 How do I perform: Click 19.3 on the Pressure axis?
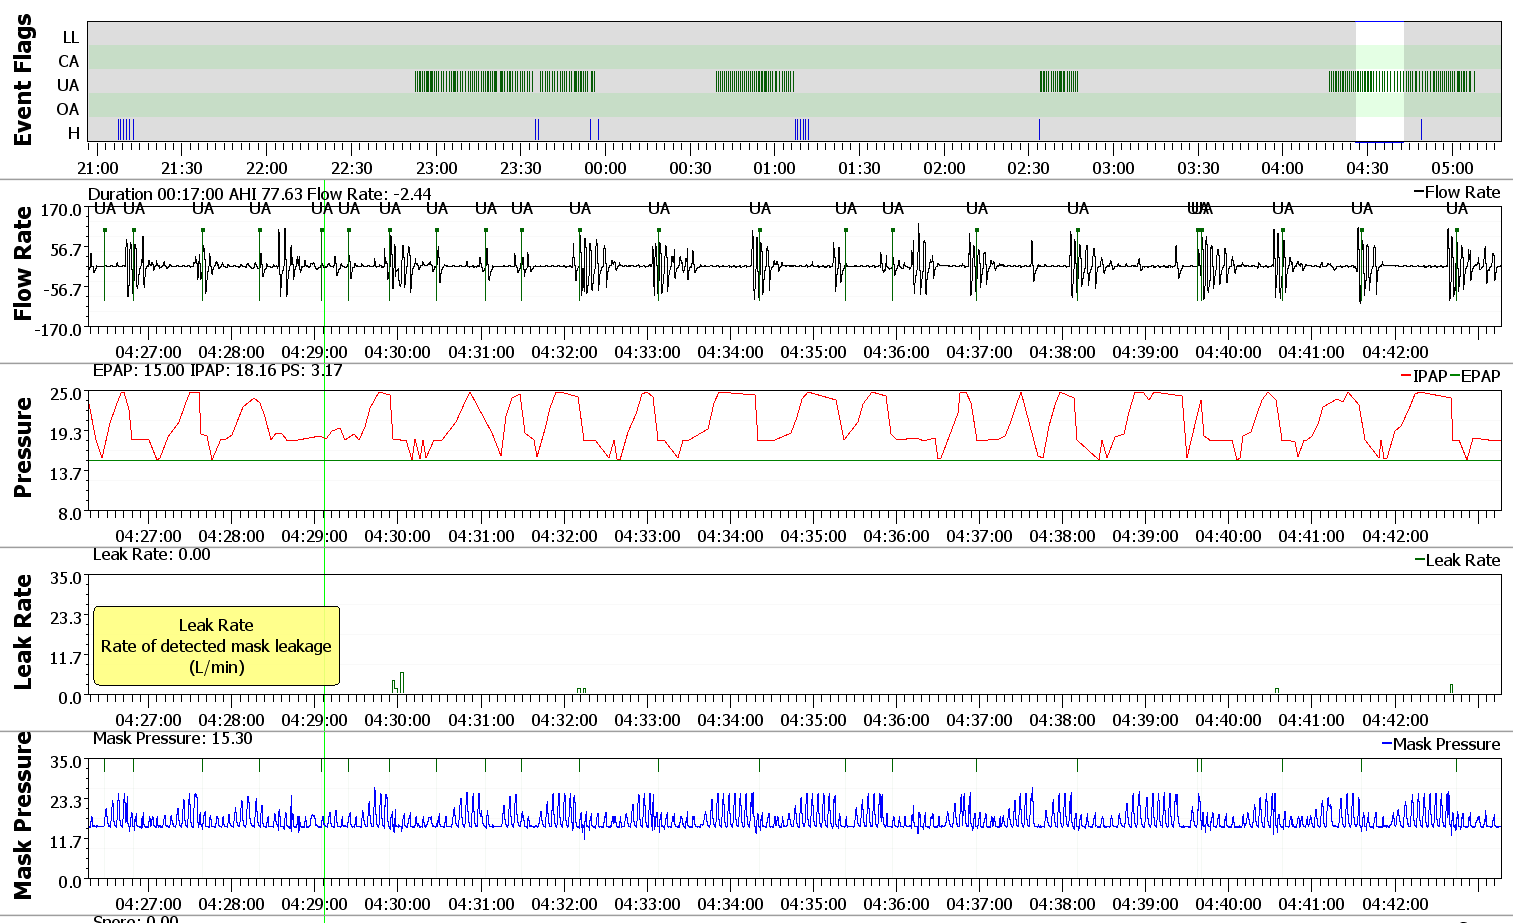(65, 434)
